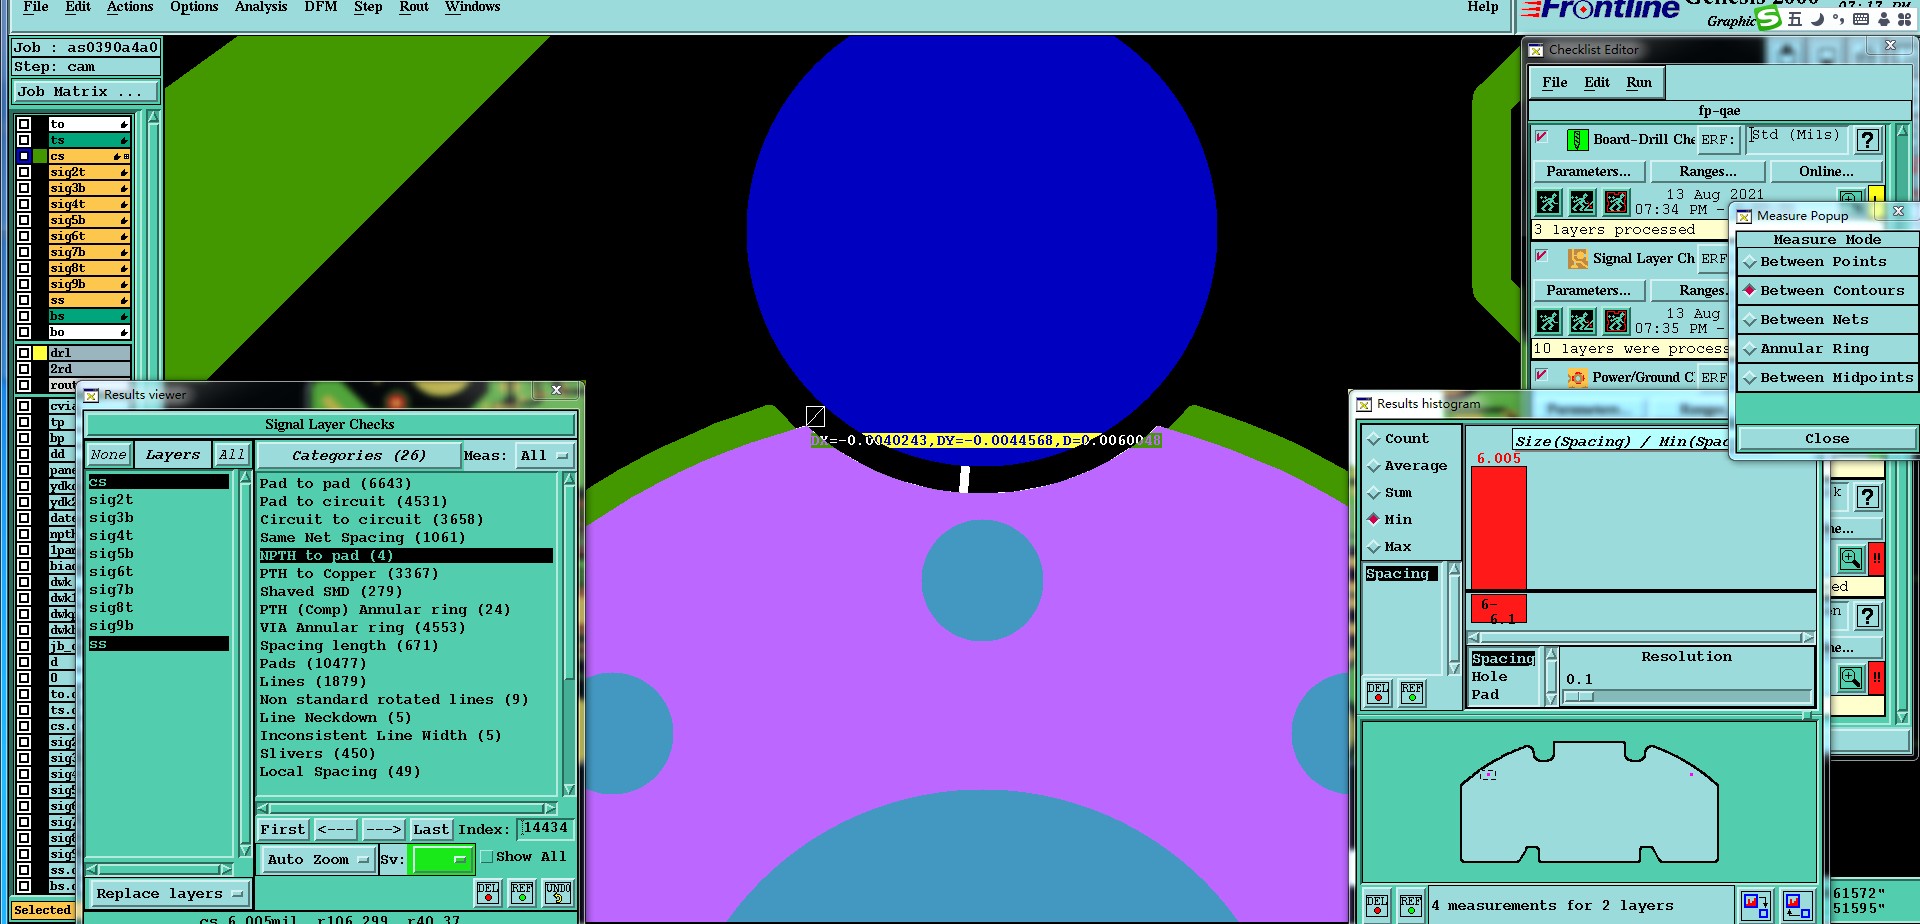1920x924 pixels.
Task: Open the Replace layers dropdown
Action: click(x=169, y=894)
